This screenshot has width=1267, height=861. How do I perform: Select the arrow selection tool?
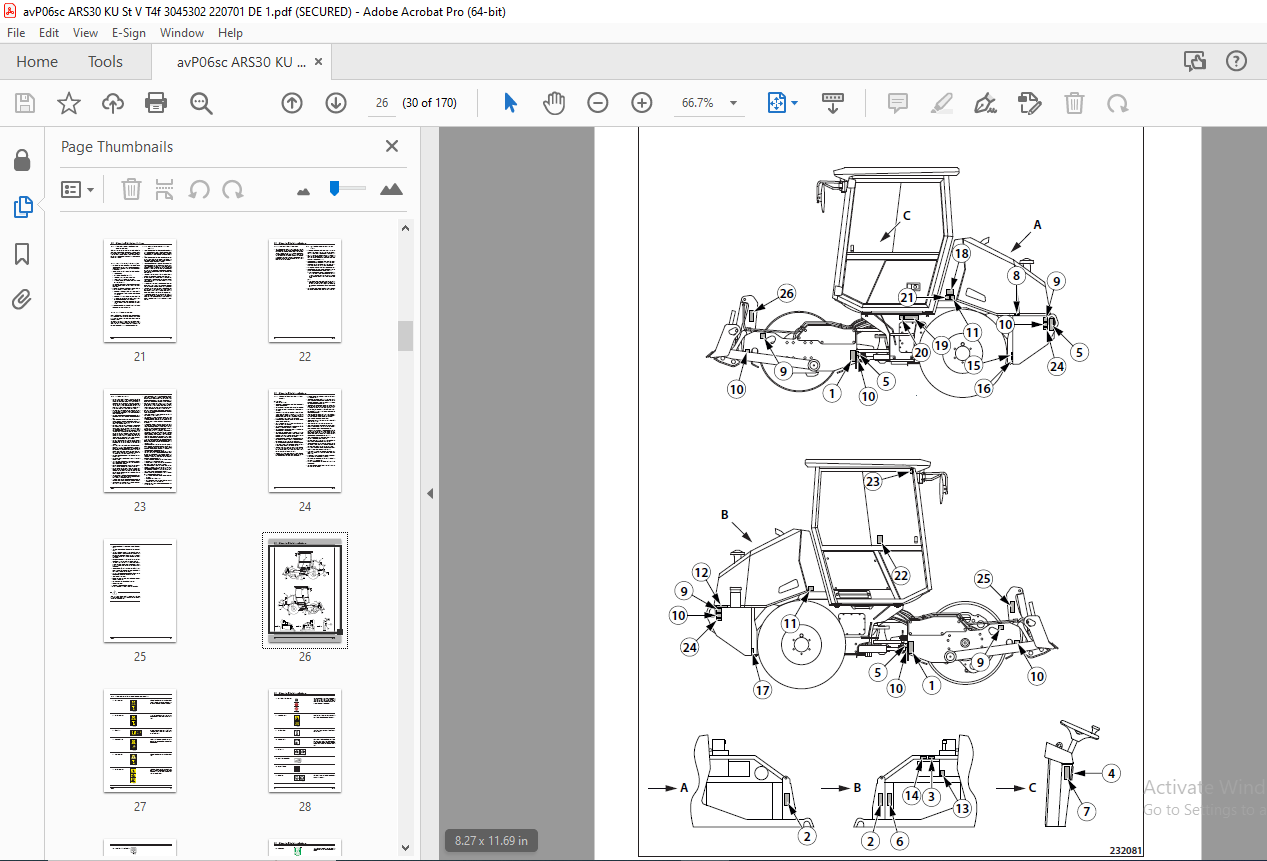[x=510, y=103]
